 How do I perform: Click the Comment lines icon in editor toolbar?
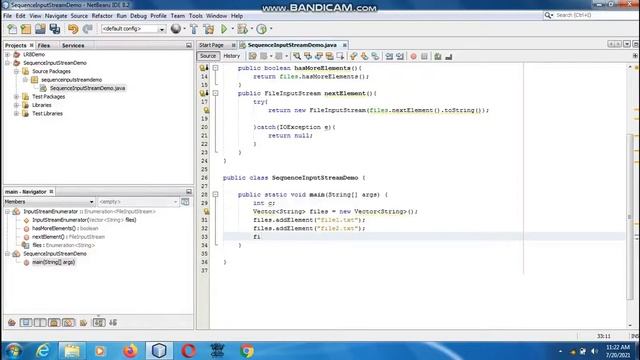point(438,56)
